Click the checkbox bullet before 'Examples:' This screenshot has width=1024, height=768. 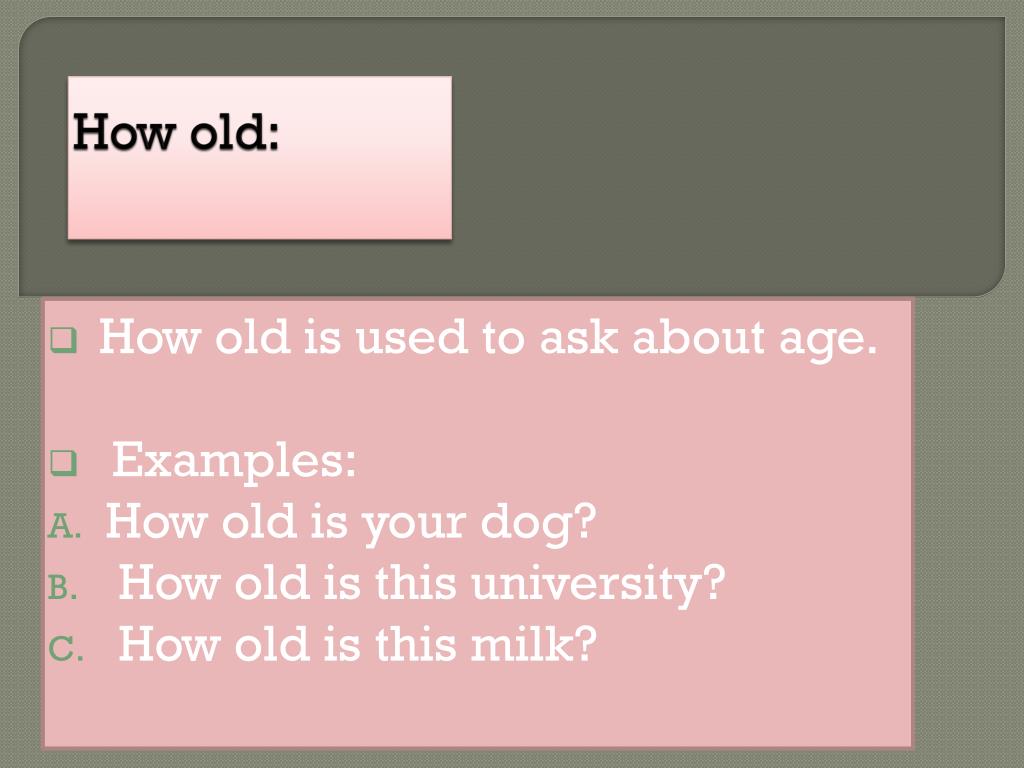click(64, 462)
